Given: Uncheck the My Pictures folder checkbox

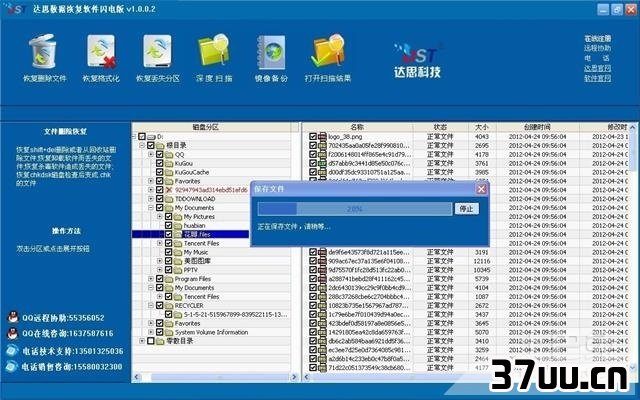Looking at the screenshot, I should [x=169, y=216].
